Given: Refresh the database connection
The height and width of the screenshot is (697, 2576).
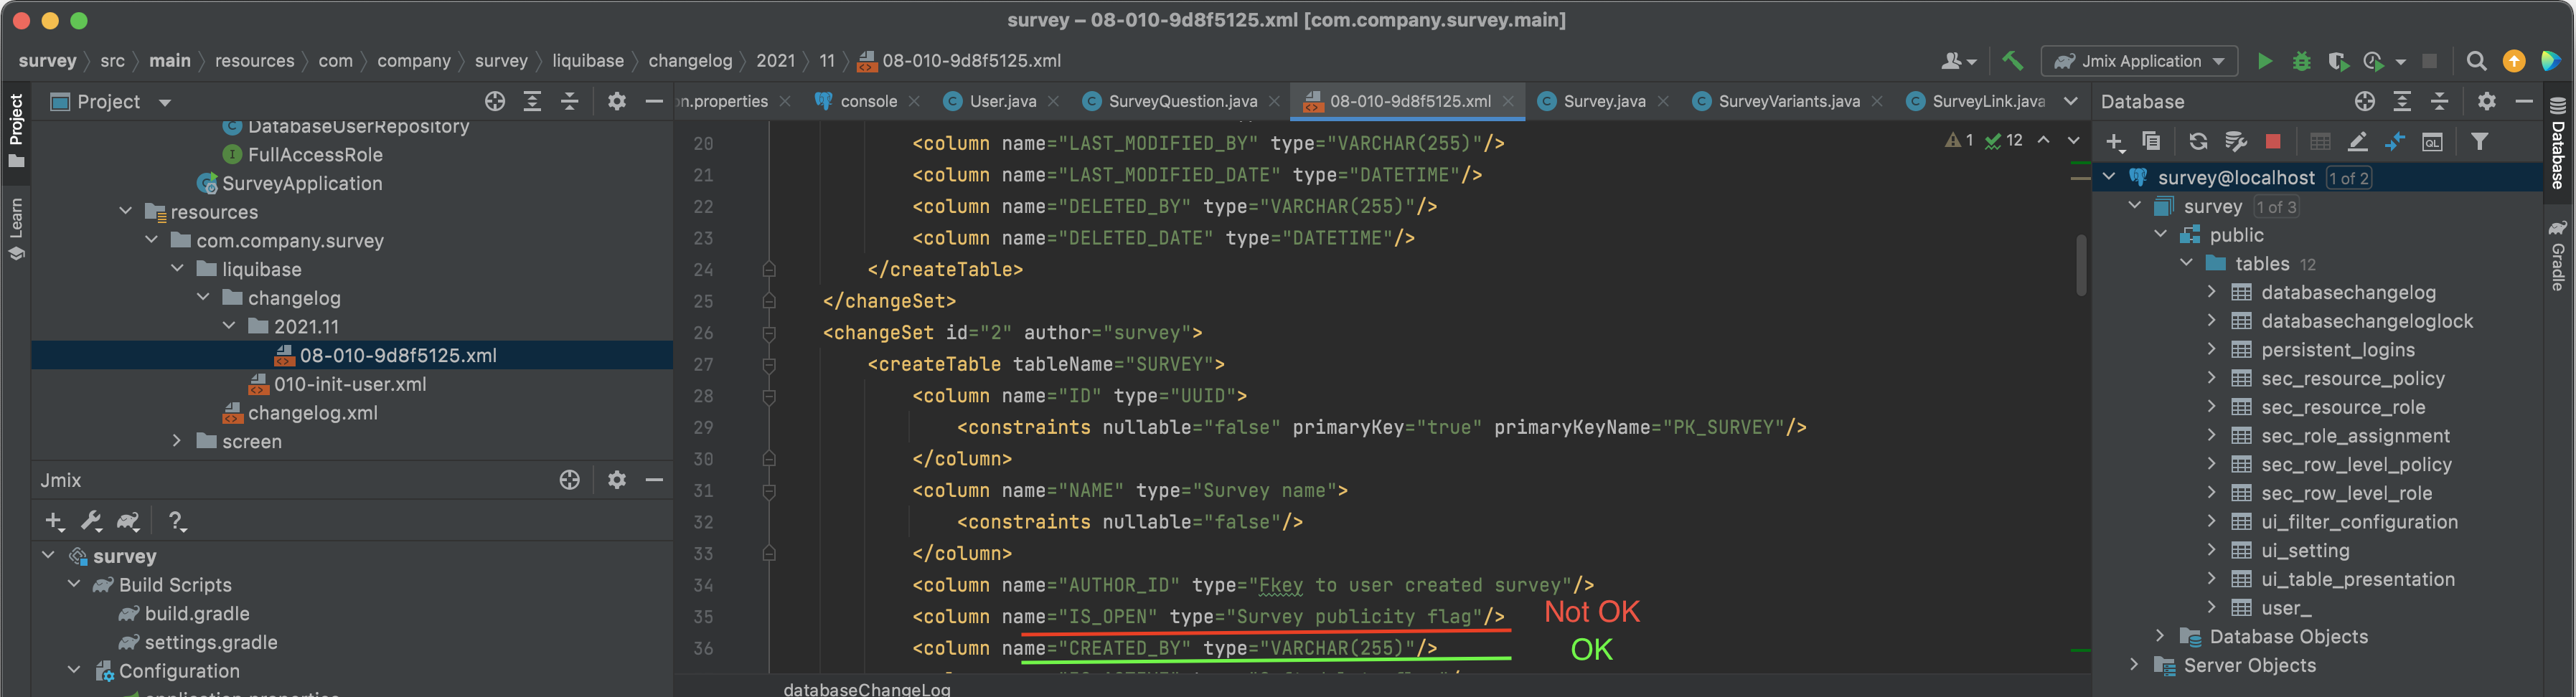Looking at the screenshot, I should click(2199, 141).
